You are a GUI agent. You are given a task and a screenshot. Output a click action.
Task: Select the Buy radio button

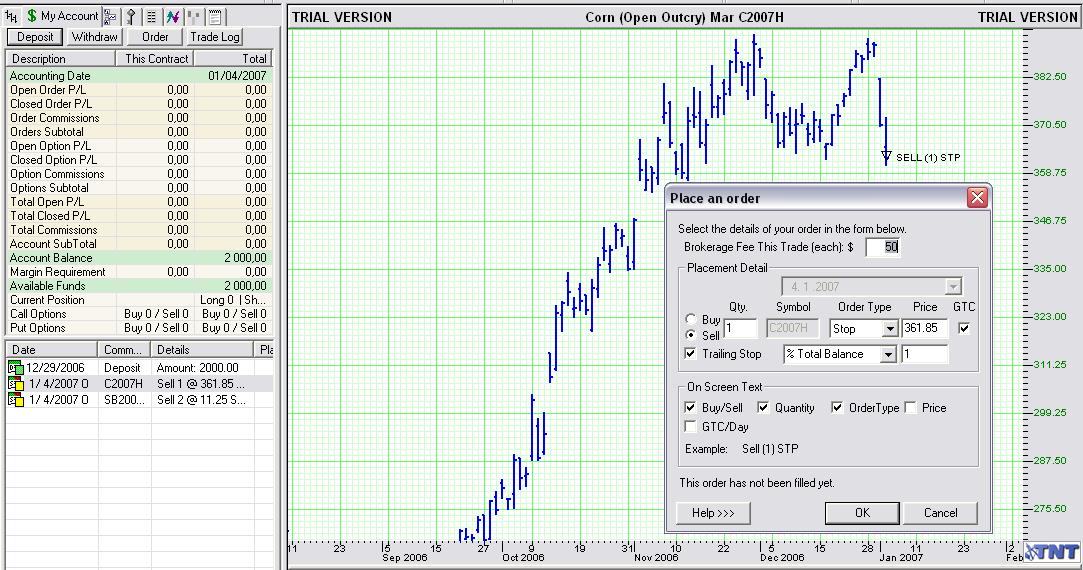(x=691, y=319)
